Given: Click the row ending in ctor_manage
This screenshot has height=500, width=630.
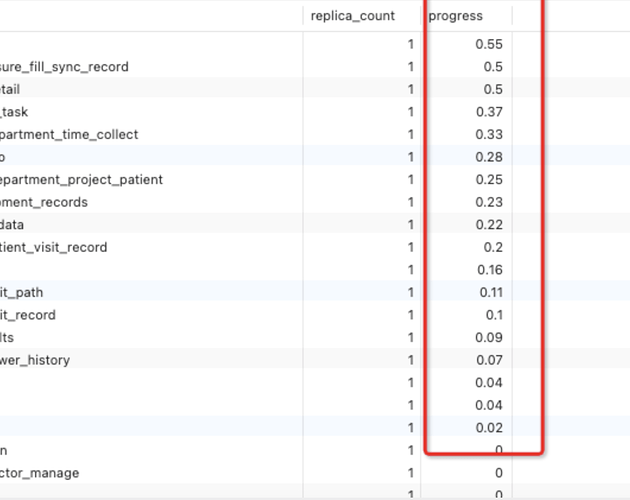Looking at the screenshot, I should click(x=315, y=473).
